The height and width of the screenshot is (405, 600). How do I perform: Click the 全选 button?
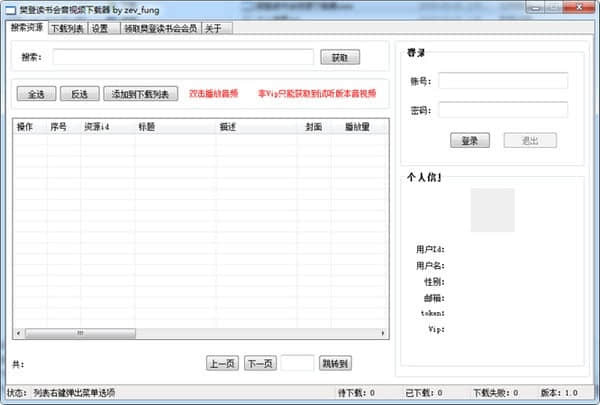(36, 94)
